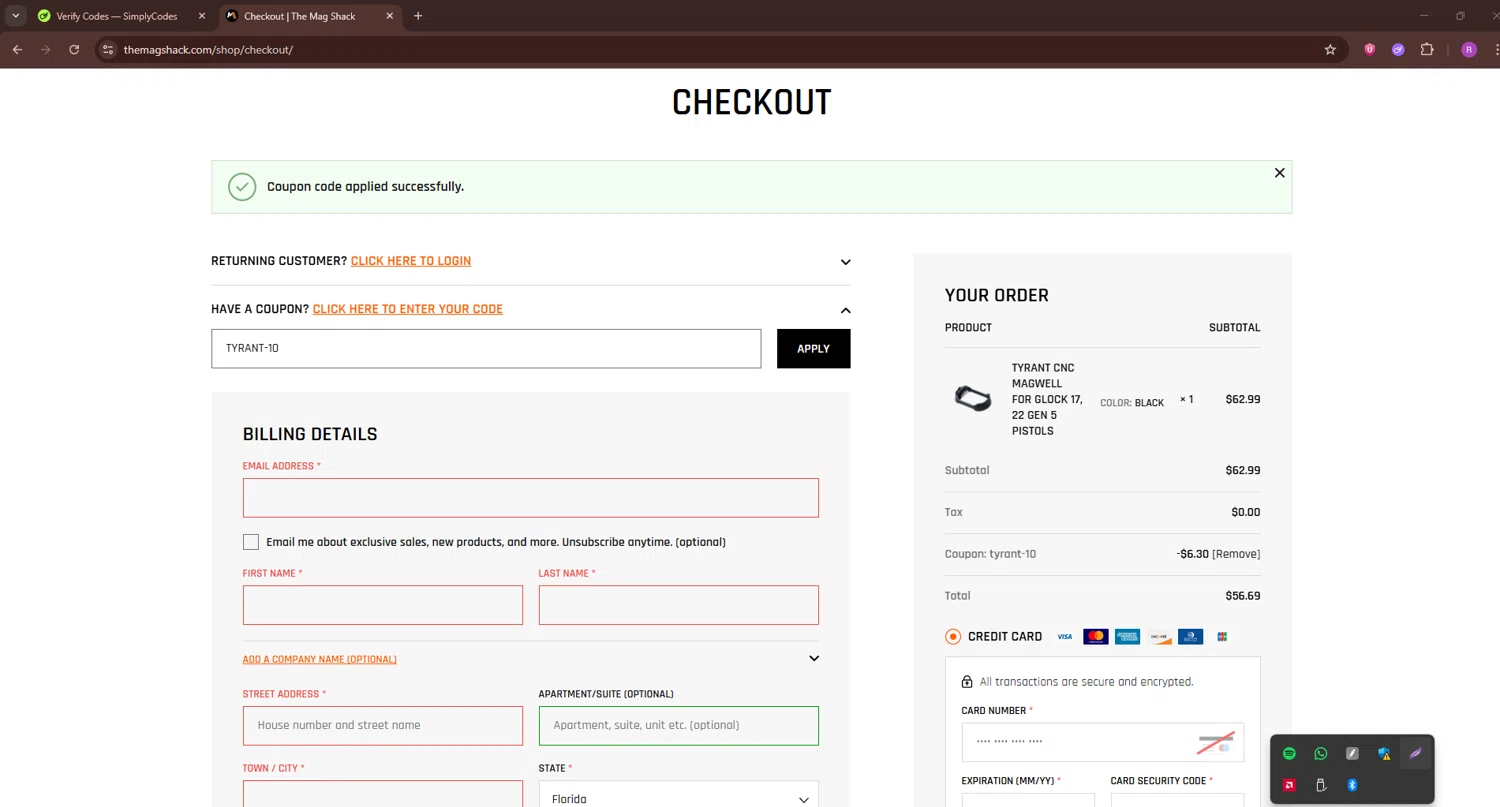Open the Extensions puzzle menu
The image size is (1500, 807).
[1427, 49]
